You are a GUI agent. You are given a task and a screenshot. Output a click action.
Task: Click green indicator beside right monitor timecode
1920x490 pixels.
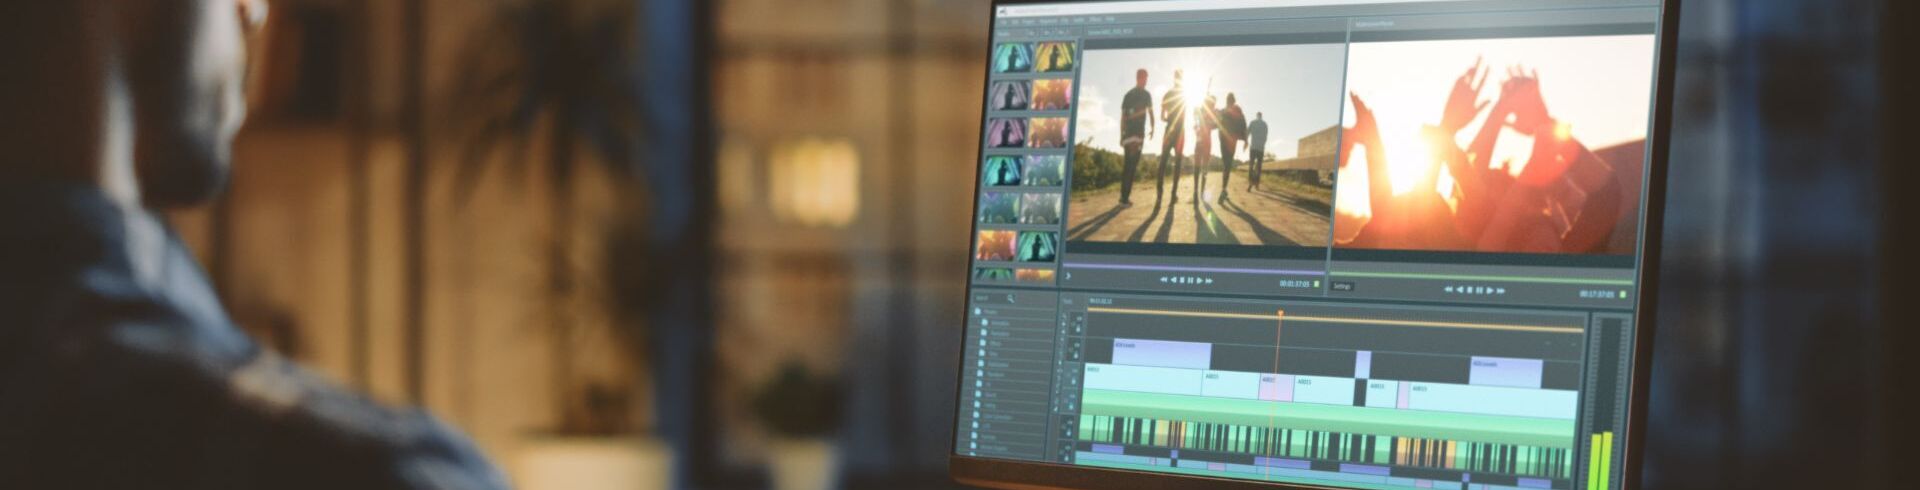[1622, 294]
